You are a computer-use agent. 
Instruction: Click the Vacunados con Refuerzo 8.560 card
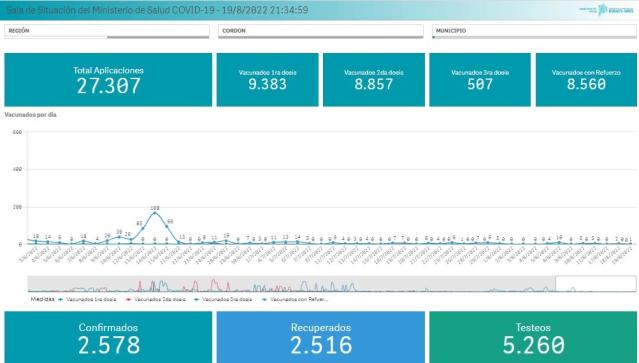pos(586,80)
